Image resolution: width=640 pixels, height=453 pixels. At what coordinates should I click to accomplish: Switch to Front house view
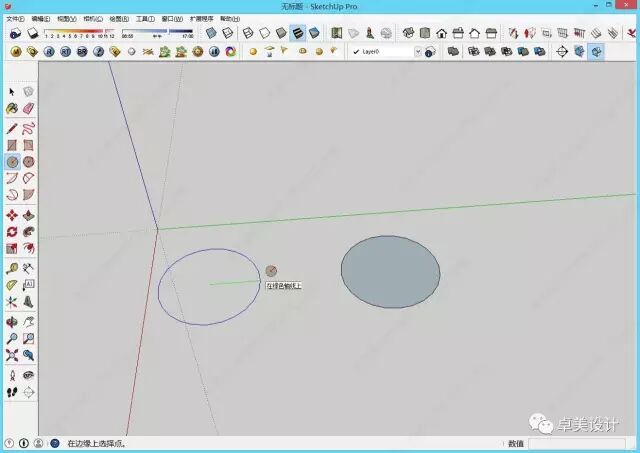441,33
